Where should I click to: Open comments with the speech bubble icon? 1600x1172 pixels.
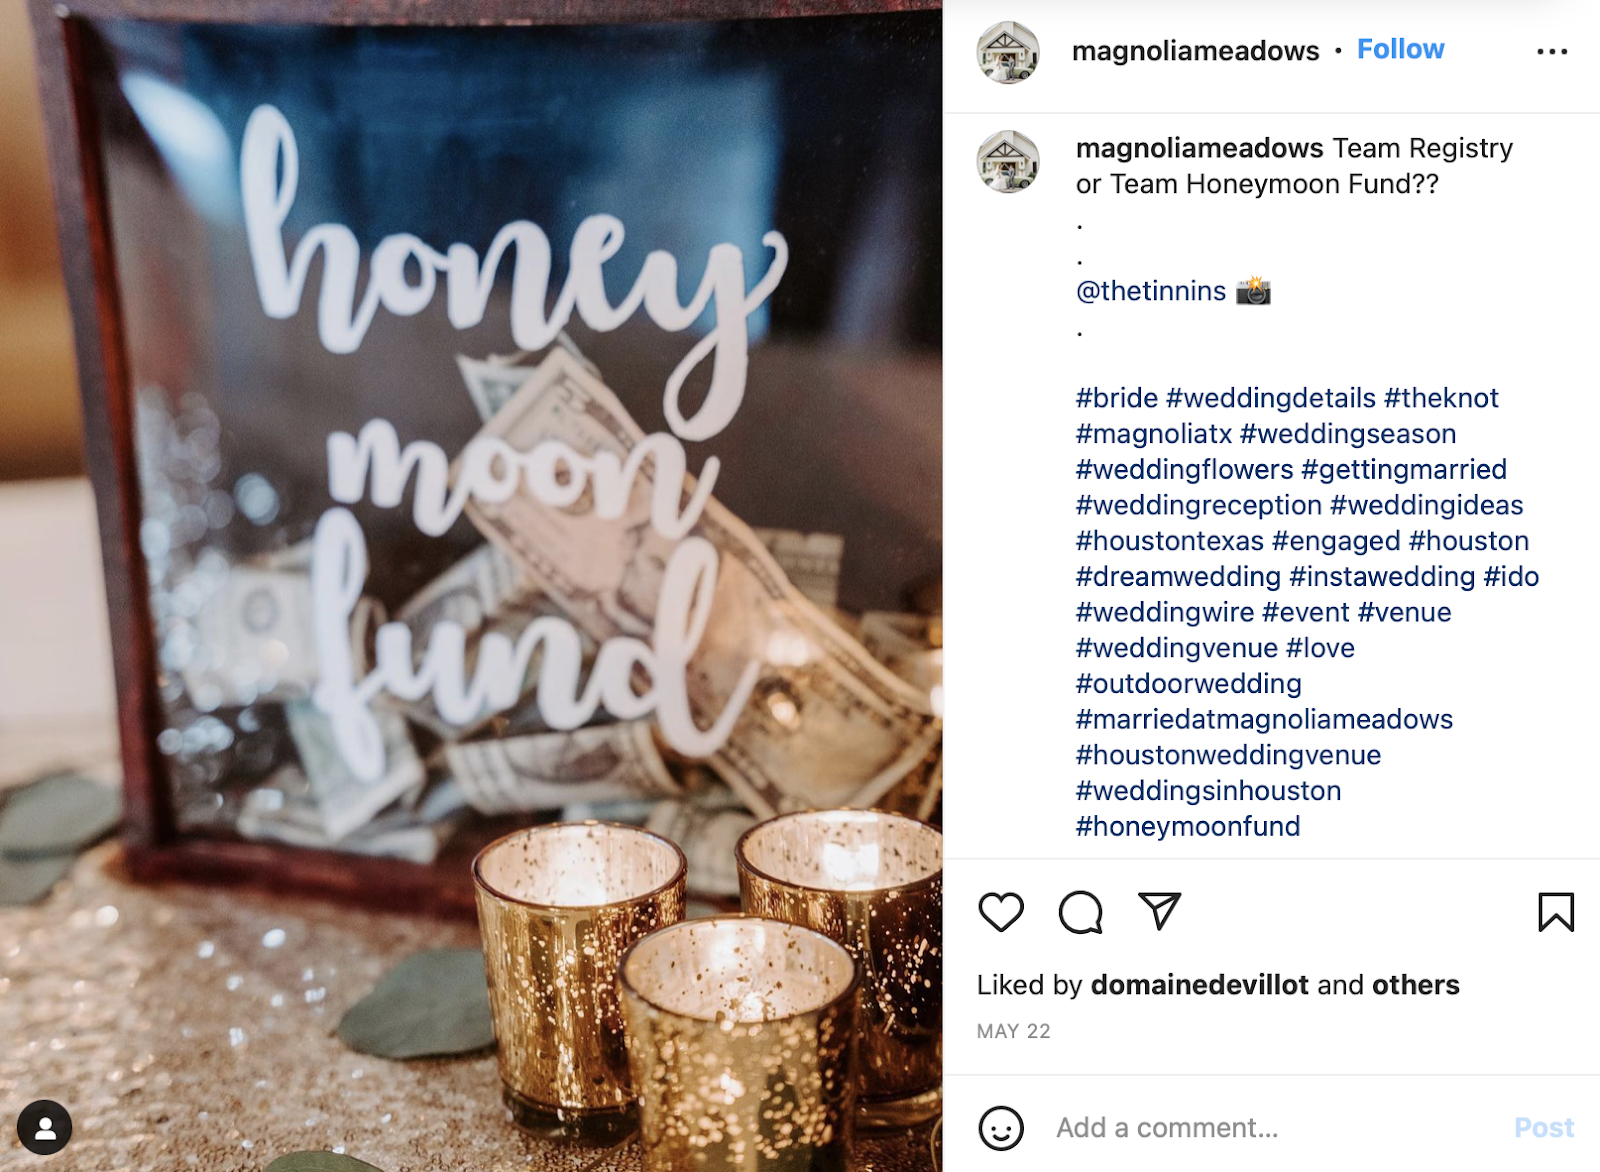pyautogui.click(x=1080, y=911)
